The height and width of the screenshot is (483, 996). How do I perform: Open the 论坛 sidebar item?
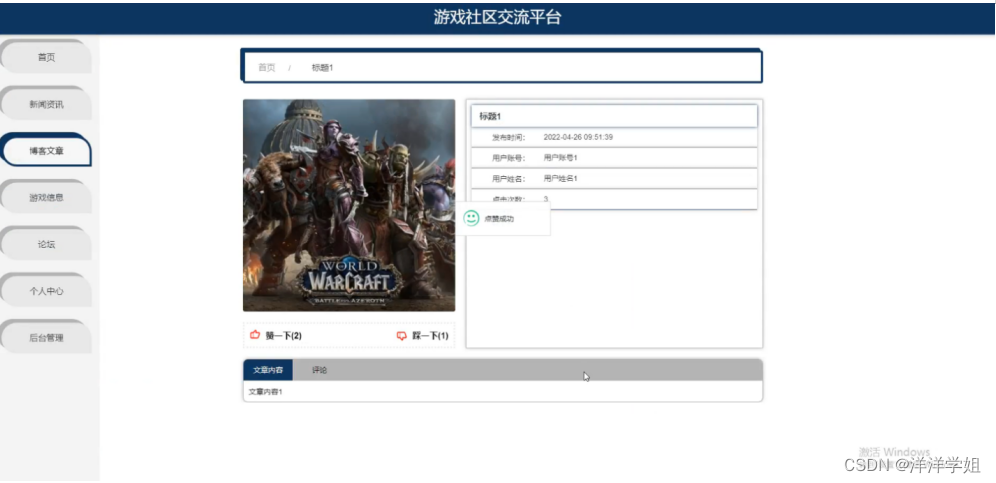(46, 244)
